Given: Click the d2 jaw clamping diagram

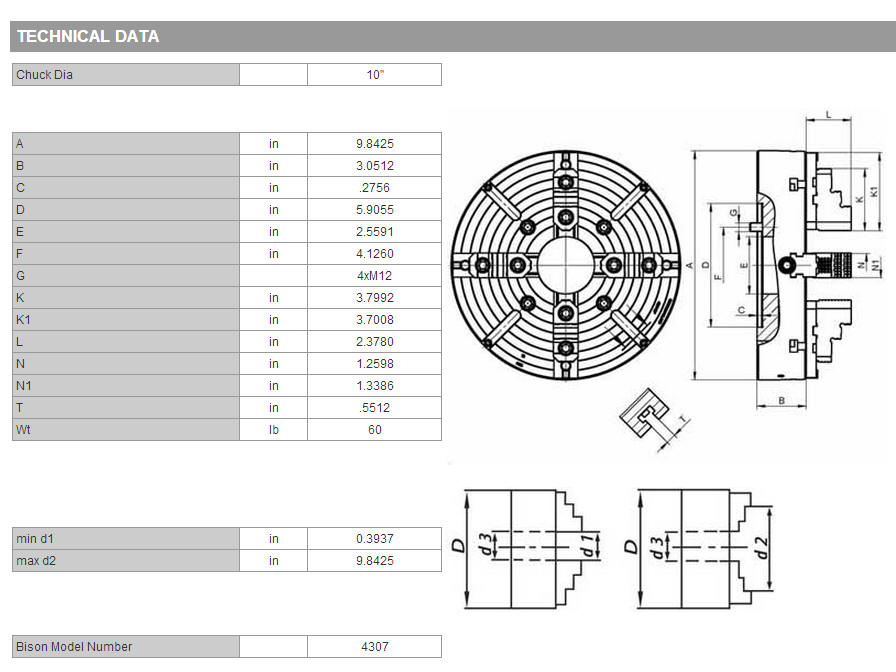Looking at the screenshot, I should pyautogui.click(x=701, y=549).
